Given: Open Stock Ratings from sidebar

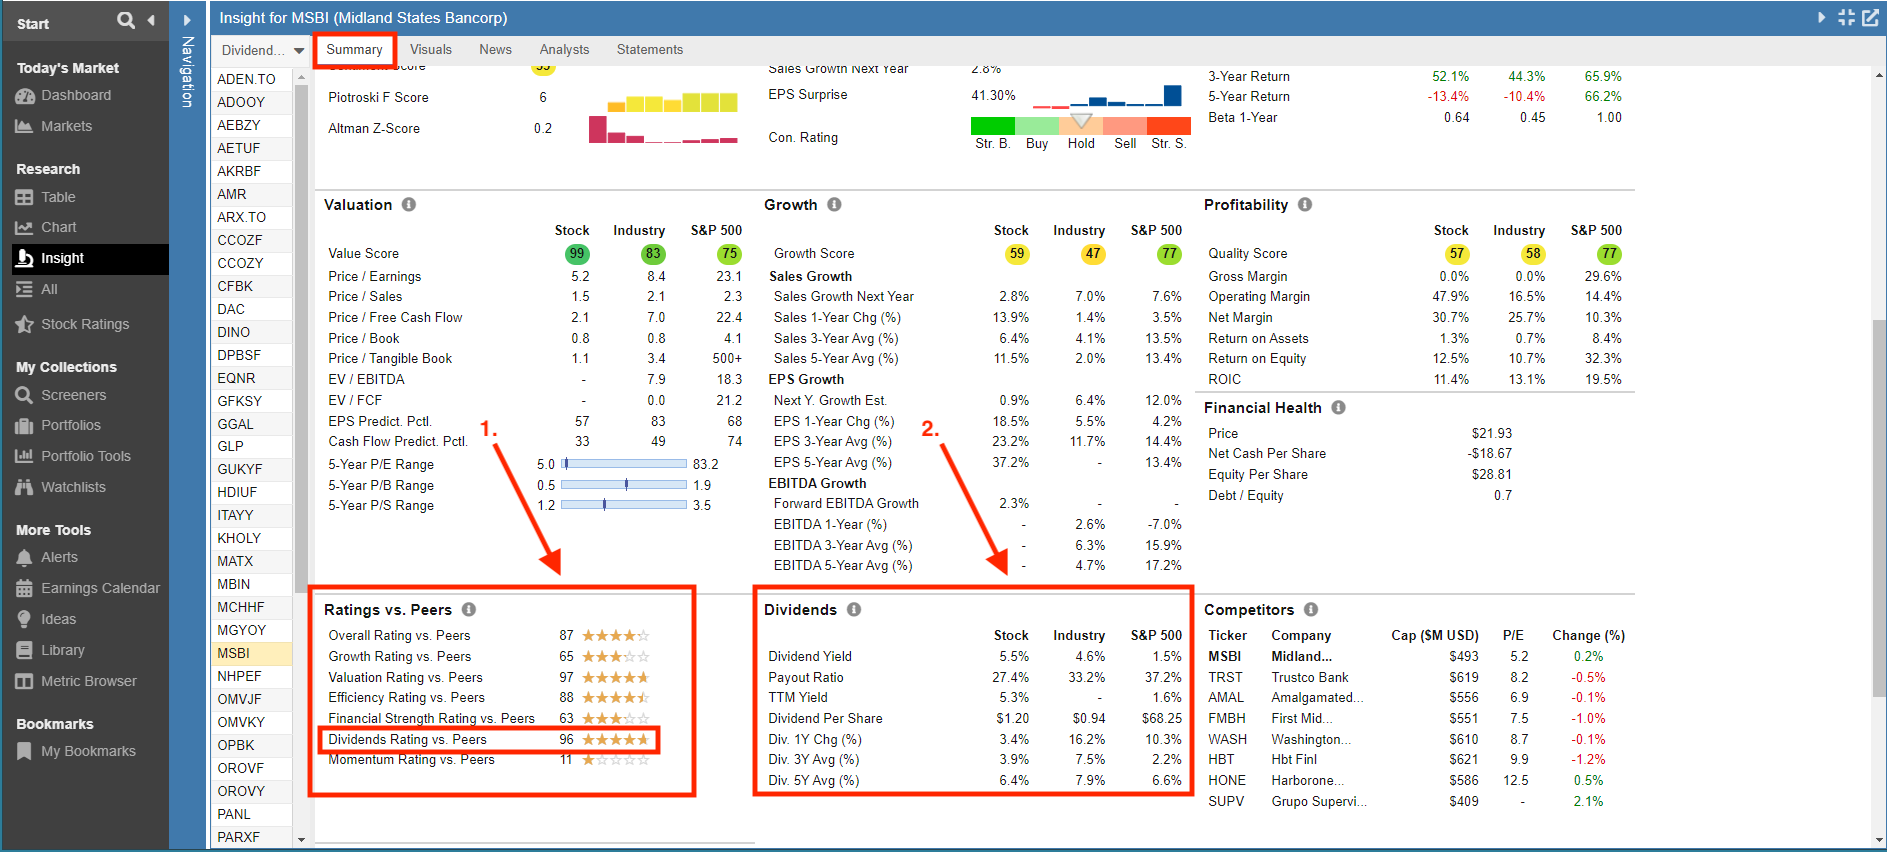Looking at the screenshot, I should [x=85, y=324].
